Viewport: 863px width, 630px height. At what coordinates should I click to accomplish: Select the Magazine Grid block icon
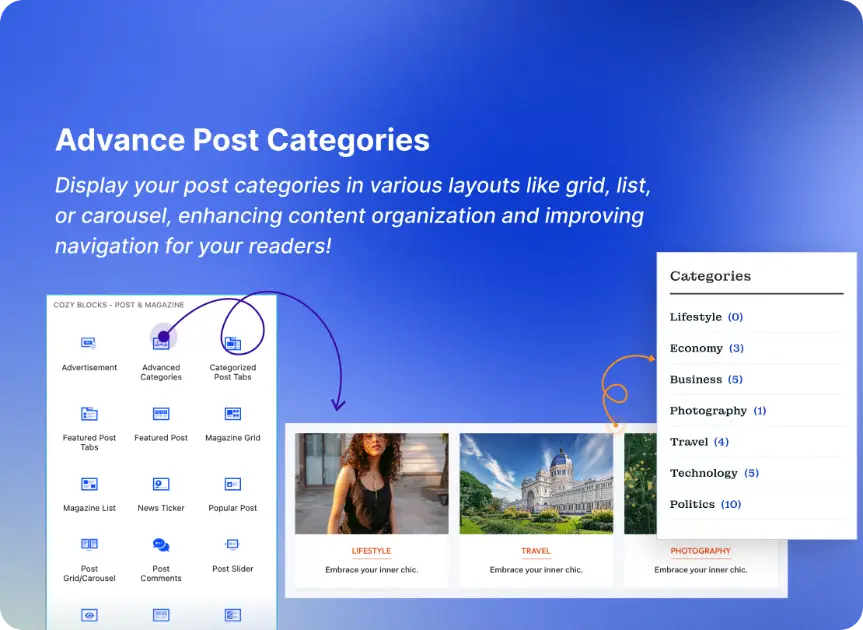tap(232, 414)
